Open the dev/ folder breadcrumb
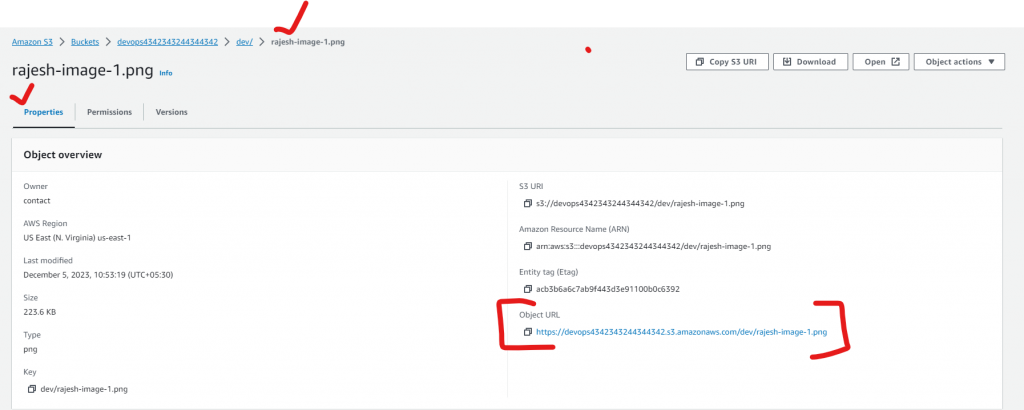1024x410 pixels. [x=244, y=41]
